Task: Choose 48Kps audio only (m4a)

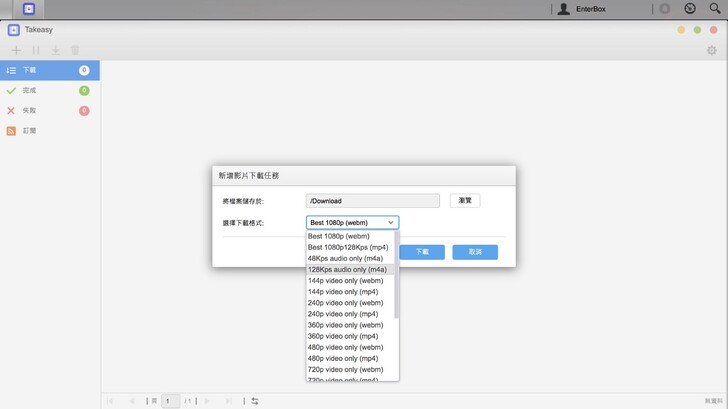Action: (350, 259)
